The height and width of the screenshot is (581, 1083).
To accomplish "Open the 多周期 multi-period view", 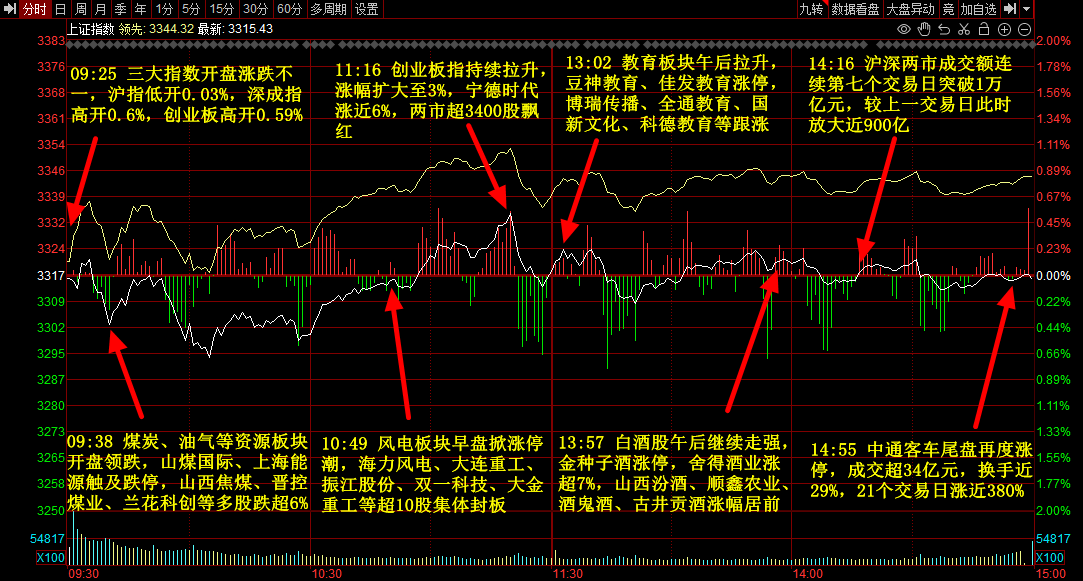I will pyautogui.click(x=328, y=9).
